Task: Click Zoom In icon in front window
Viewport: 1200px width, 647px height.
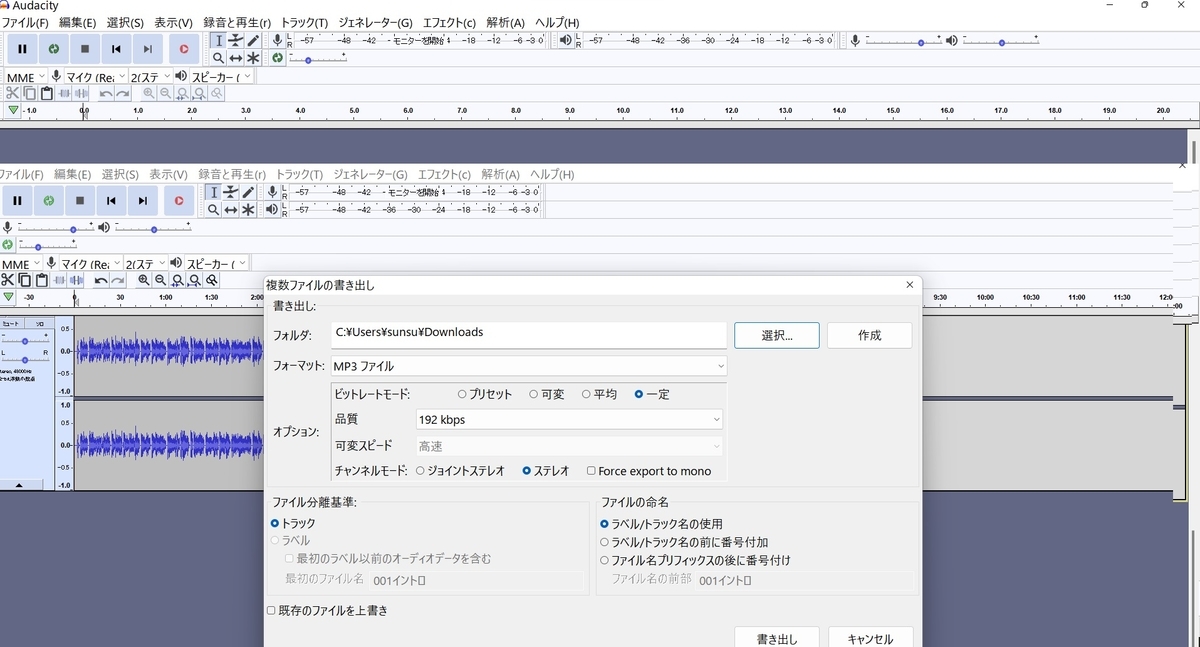Action: point(144,281)
